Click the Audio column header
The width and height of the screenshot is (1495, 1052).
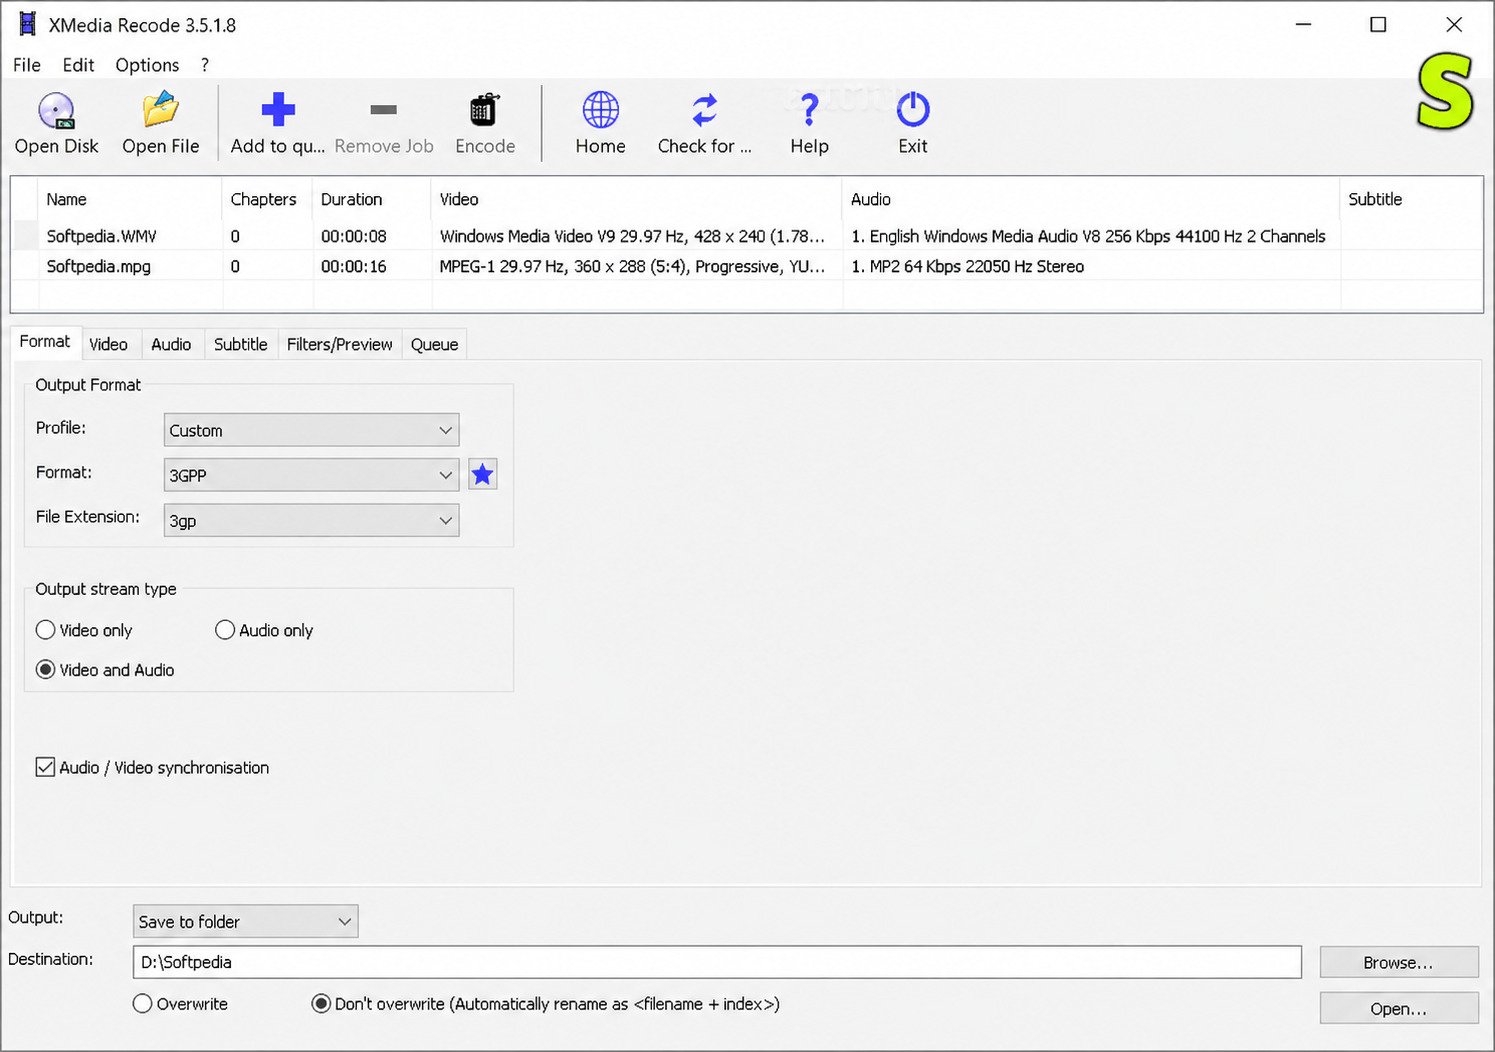point(1090,199)
